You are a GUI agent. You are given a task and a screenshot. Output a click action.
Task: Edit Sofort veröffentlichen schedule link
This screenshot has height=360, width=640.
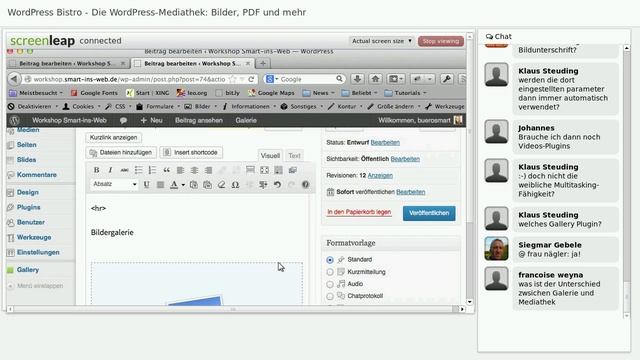tap(411, 192)
